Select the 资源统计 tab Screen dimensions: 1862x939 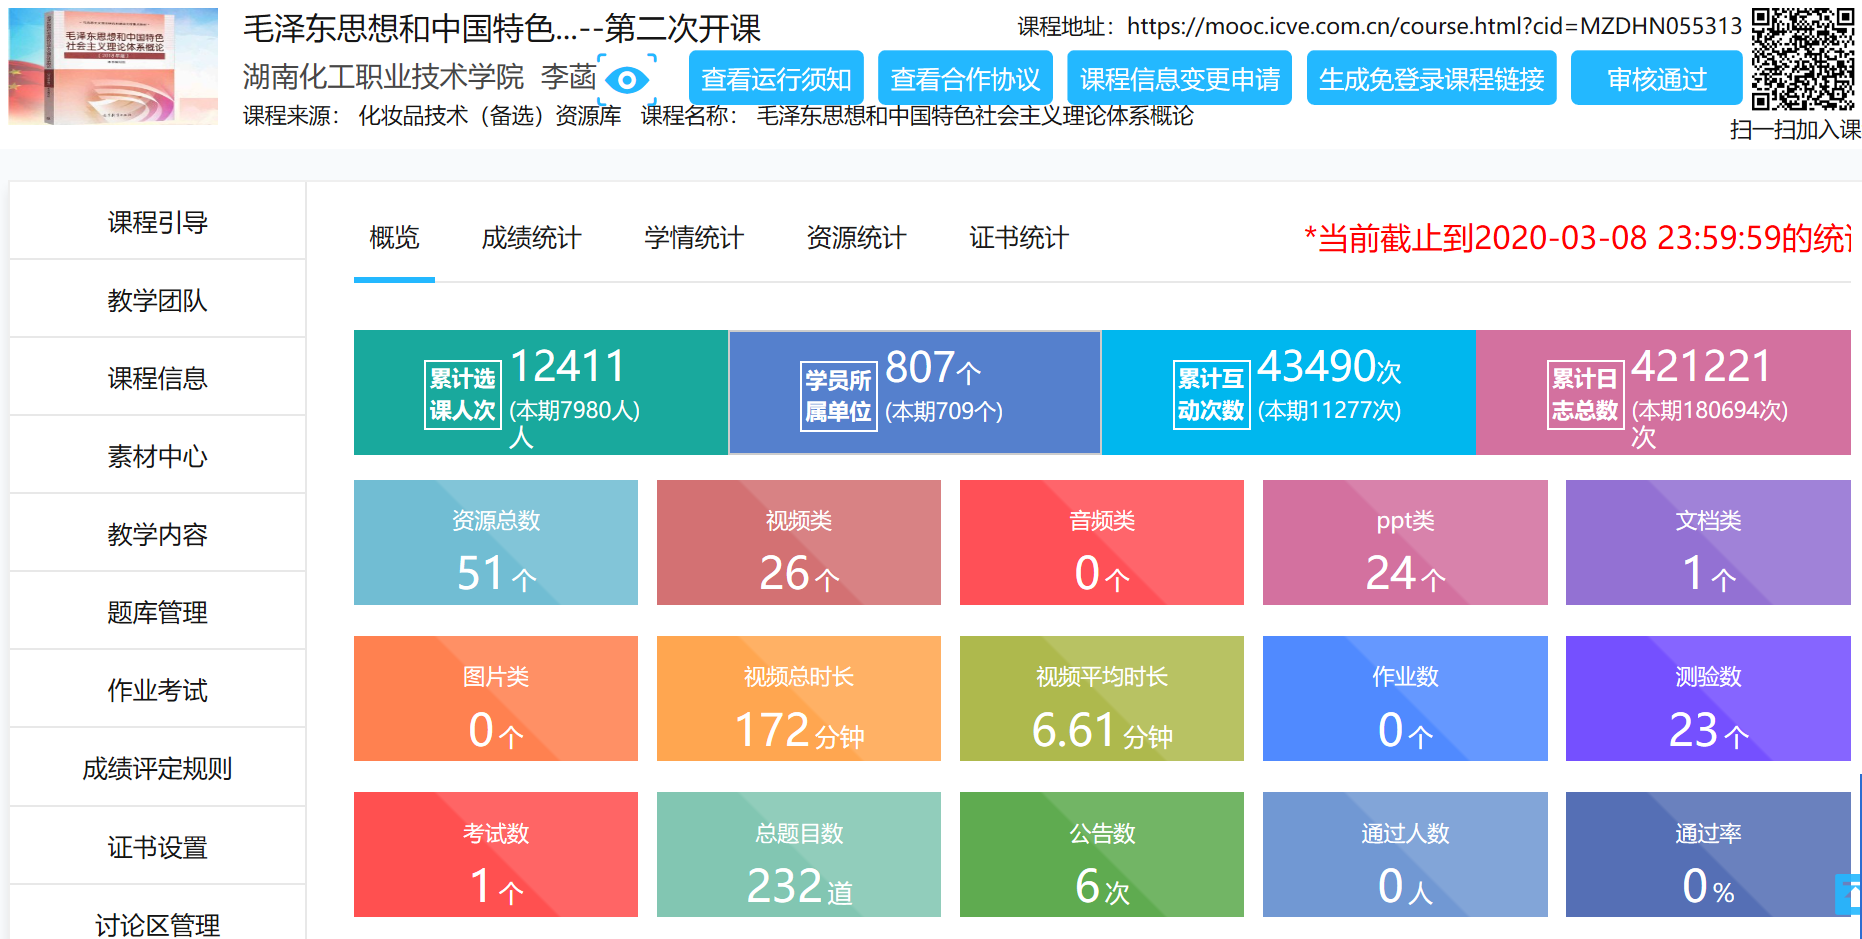pos(855,238)
